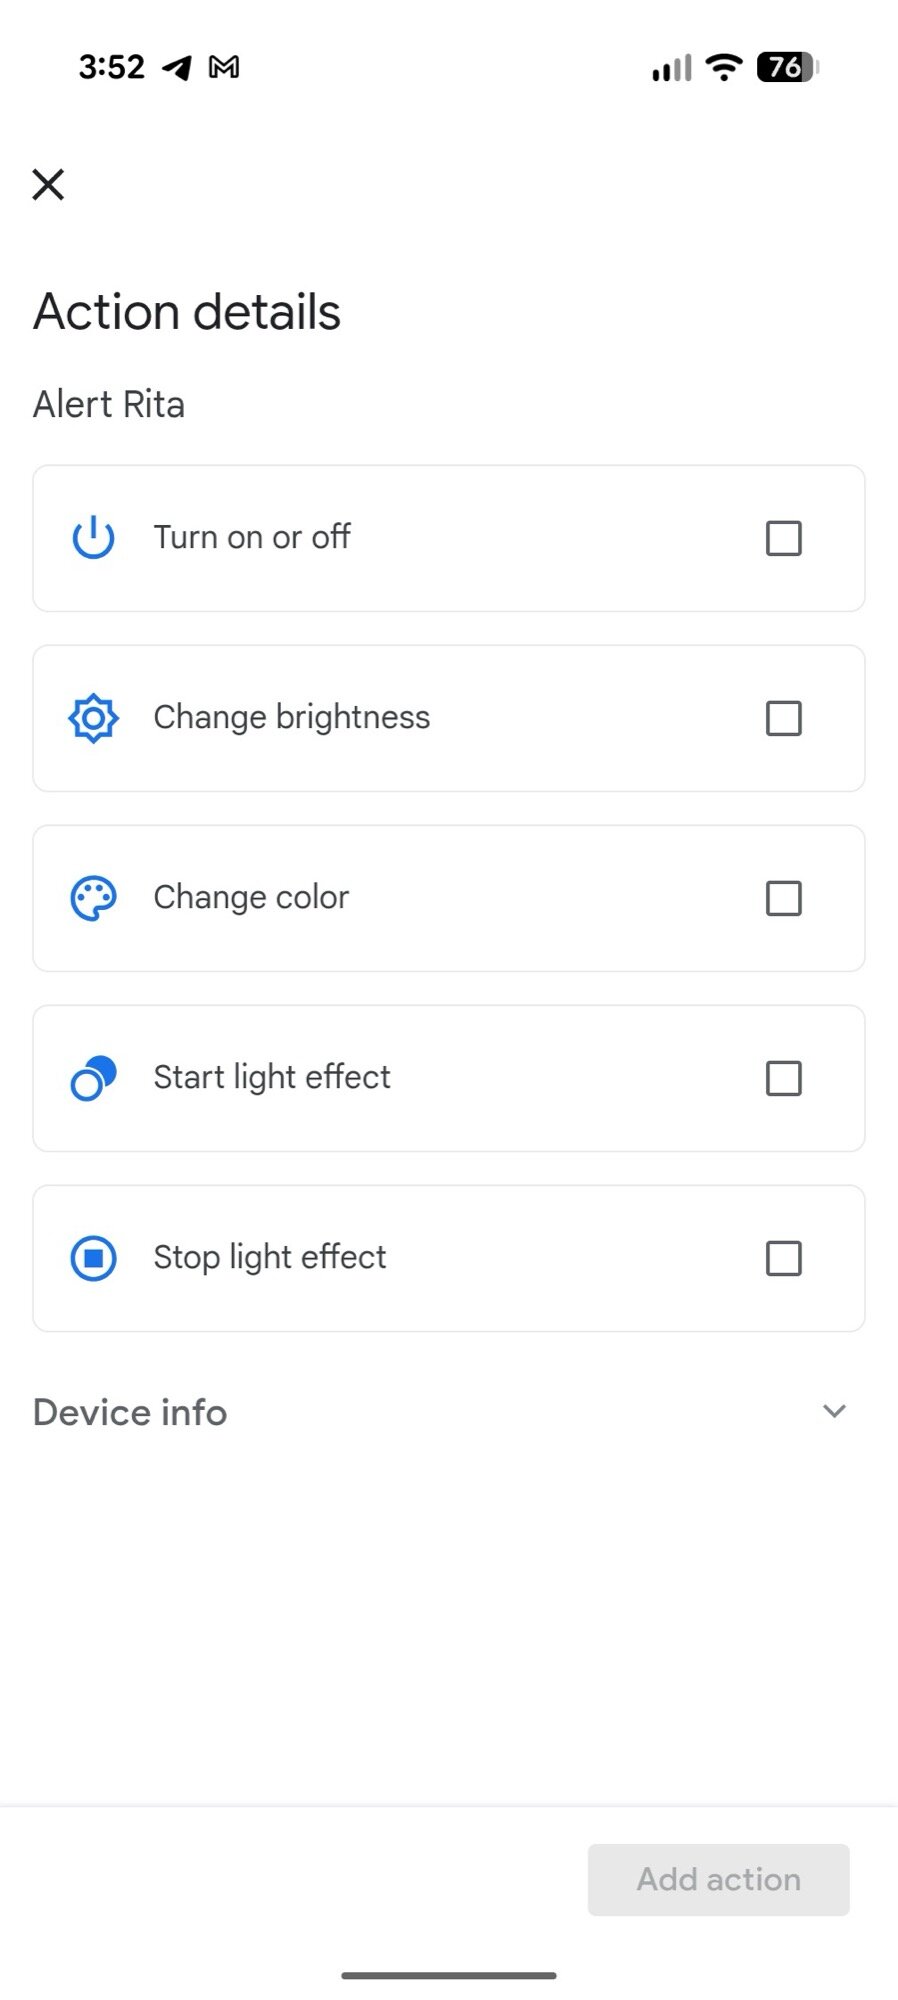Tap the Gmail icon in status bar
898x2000 pixels.
[224, 67]
